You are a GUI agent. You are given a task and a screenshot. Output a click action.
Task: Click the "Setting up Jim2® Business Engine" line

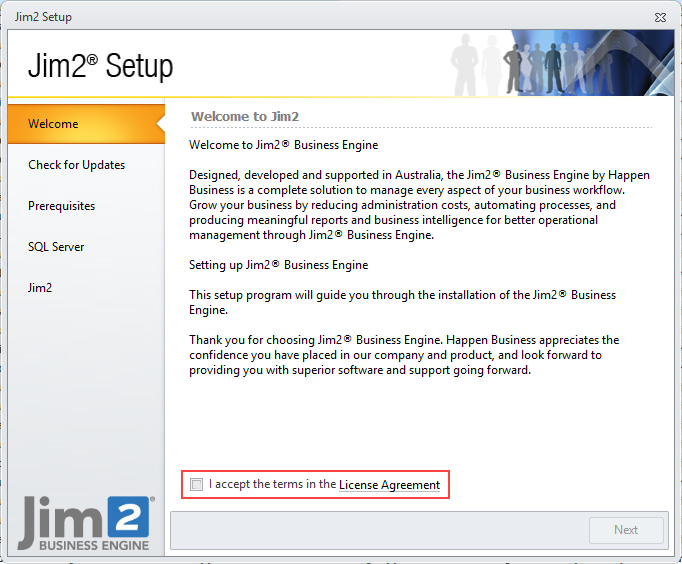(278, 265)
